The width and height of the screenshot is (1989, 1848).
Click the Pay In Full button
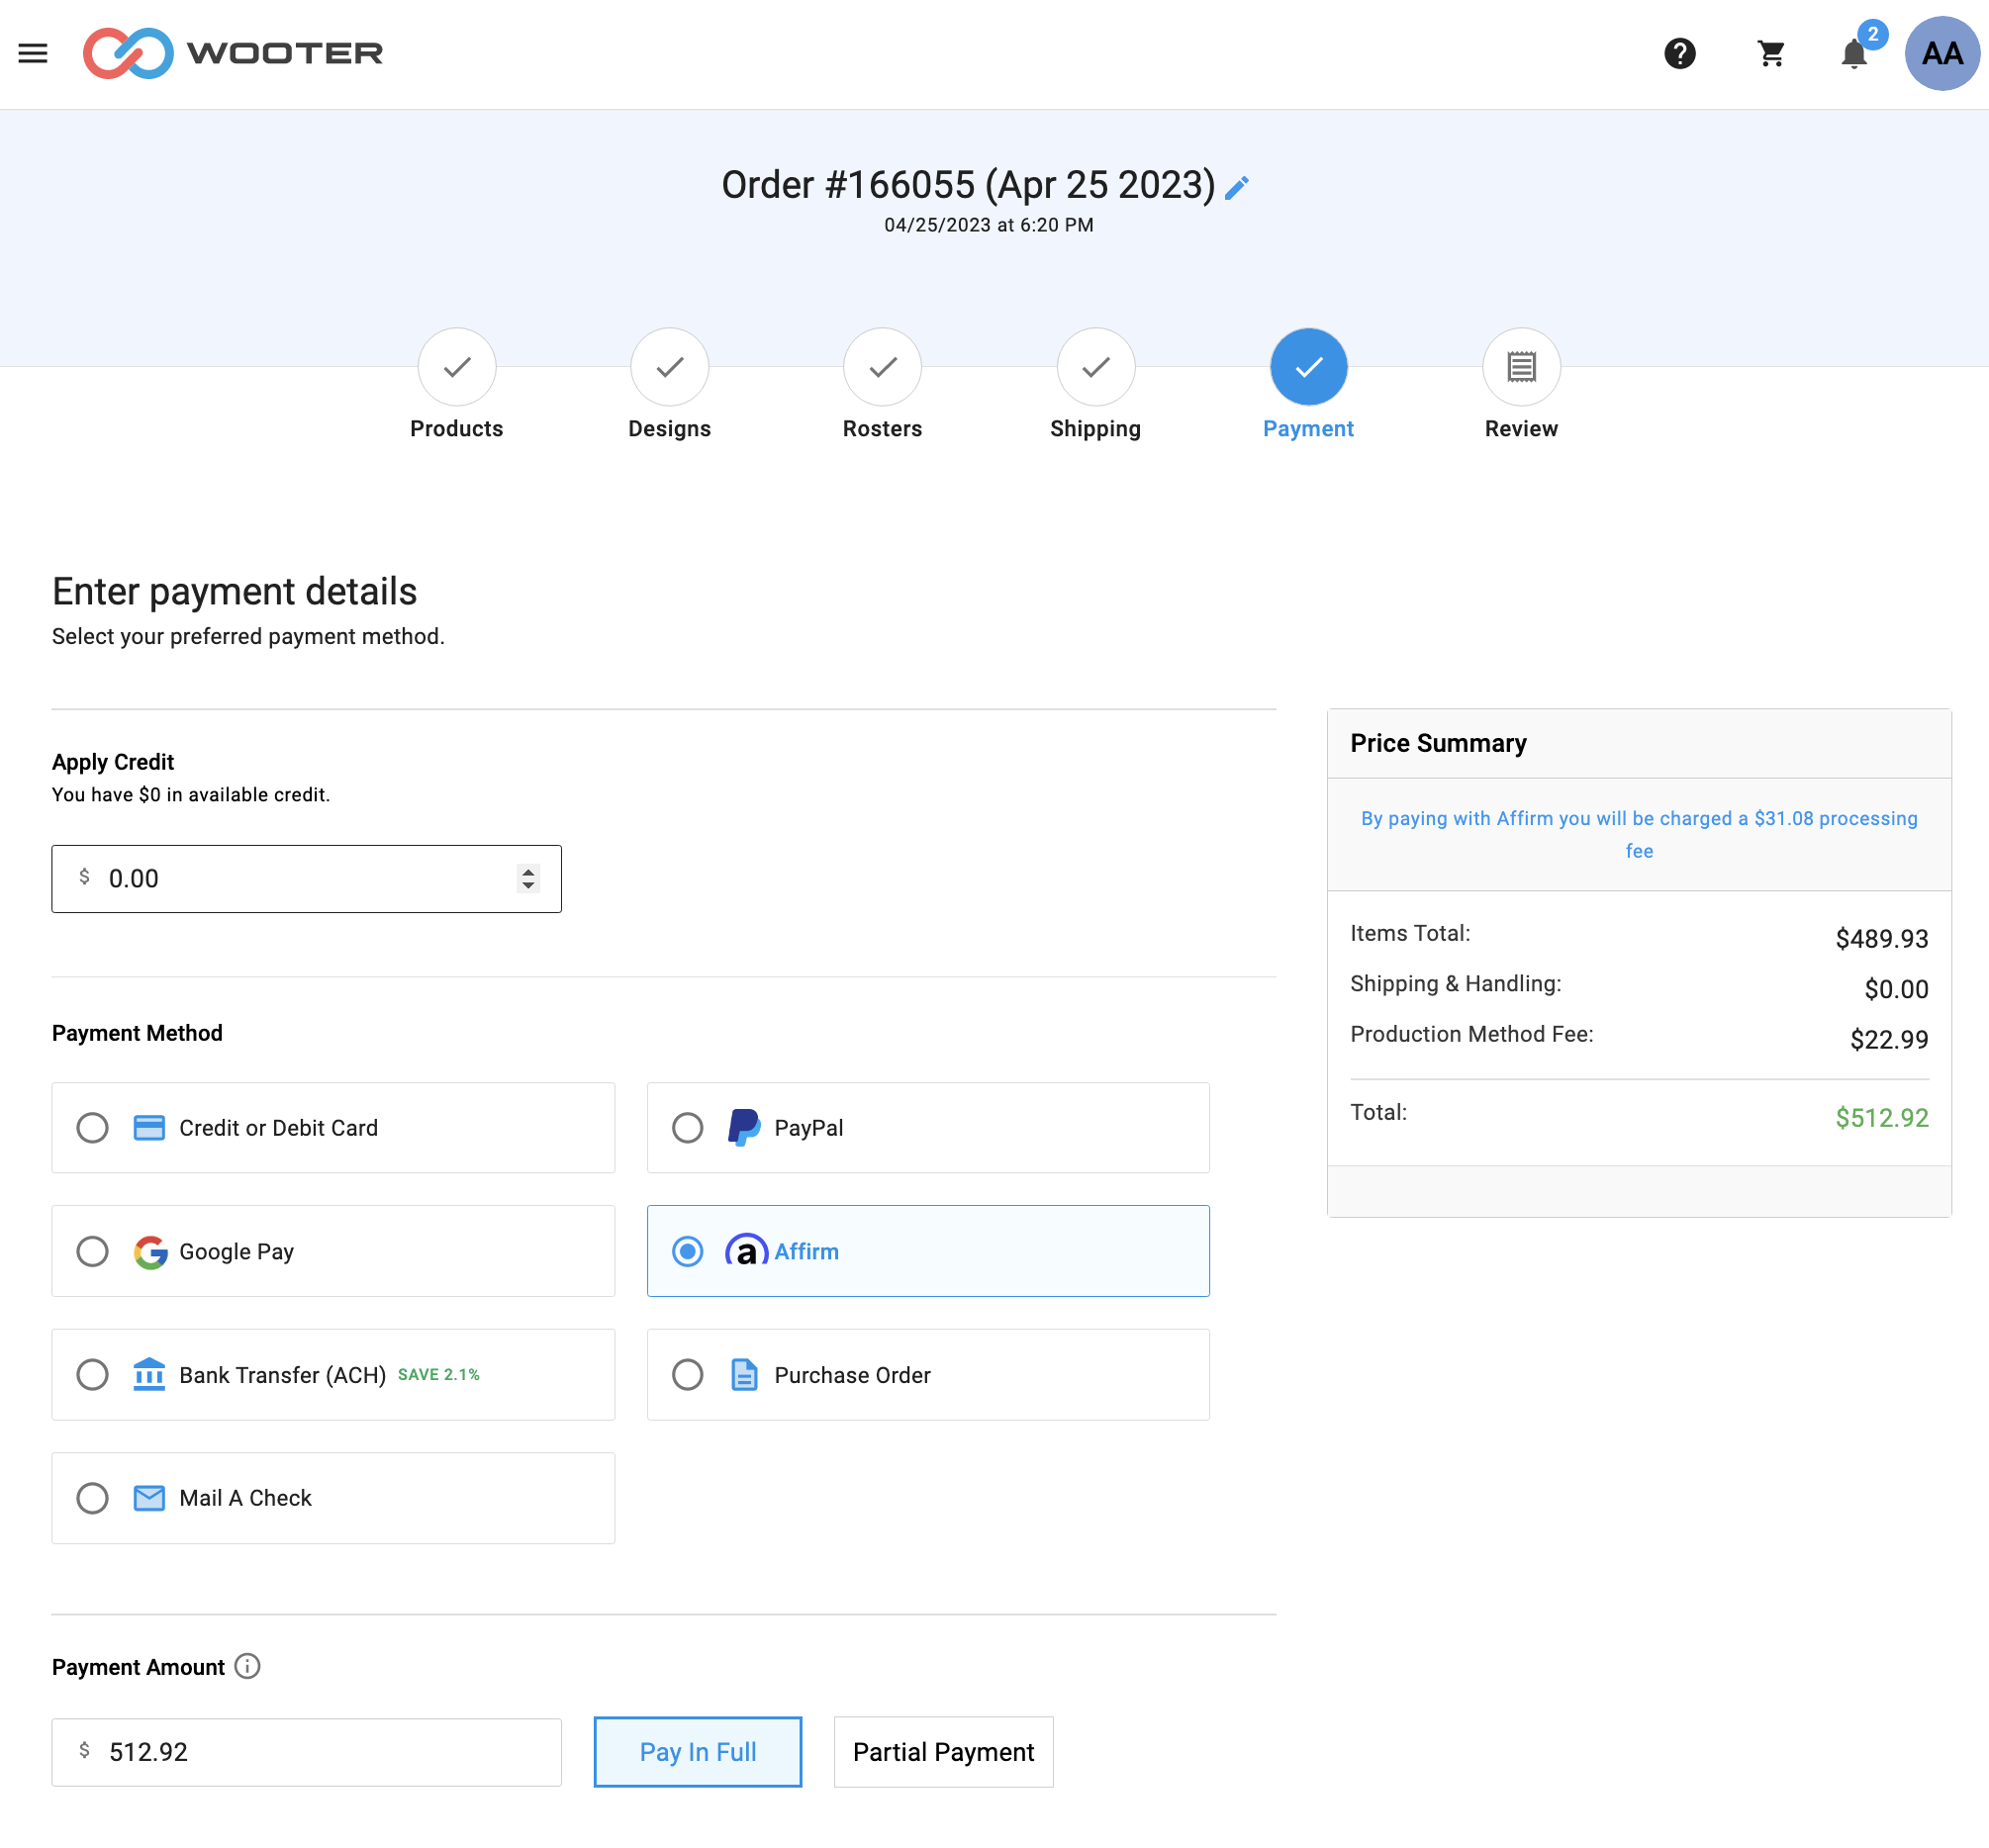click(x=697, y=1751)
